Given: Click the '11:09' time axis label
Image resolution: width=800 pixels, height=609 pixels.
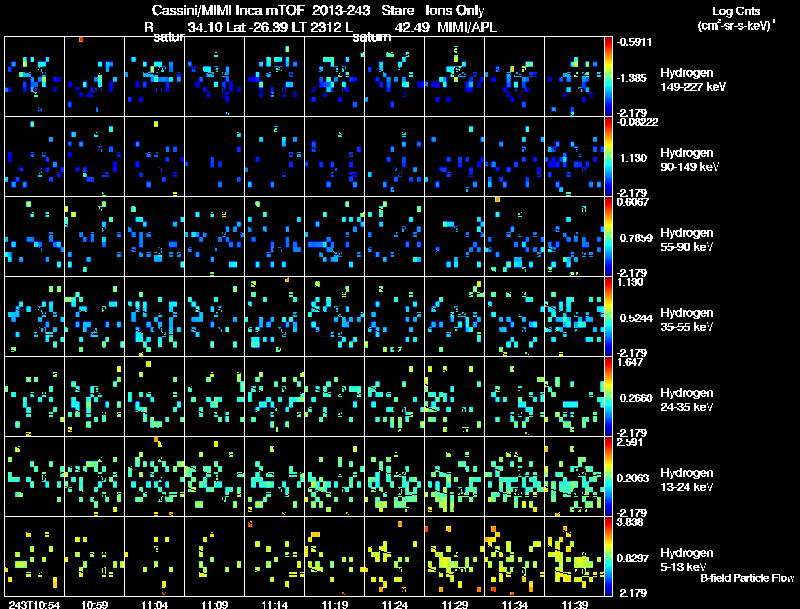Looking at the screenshot, I should (214, 604).
